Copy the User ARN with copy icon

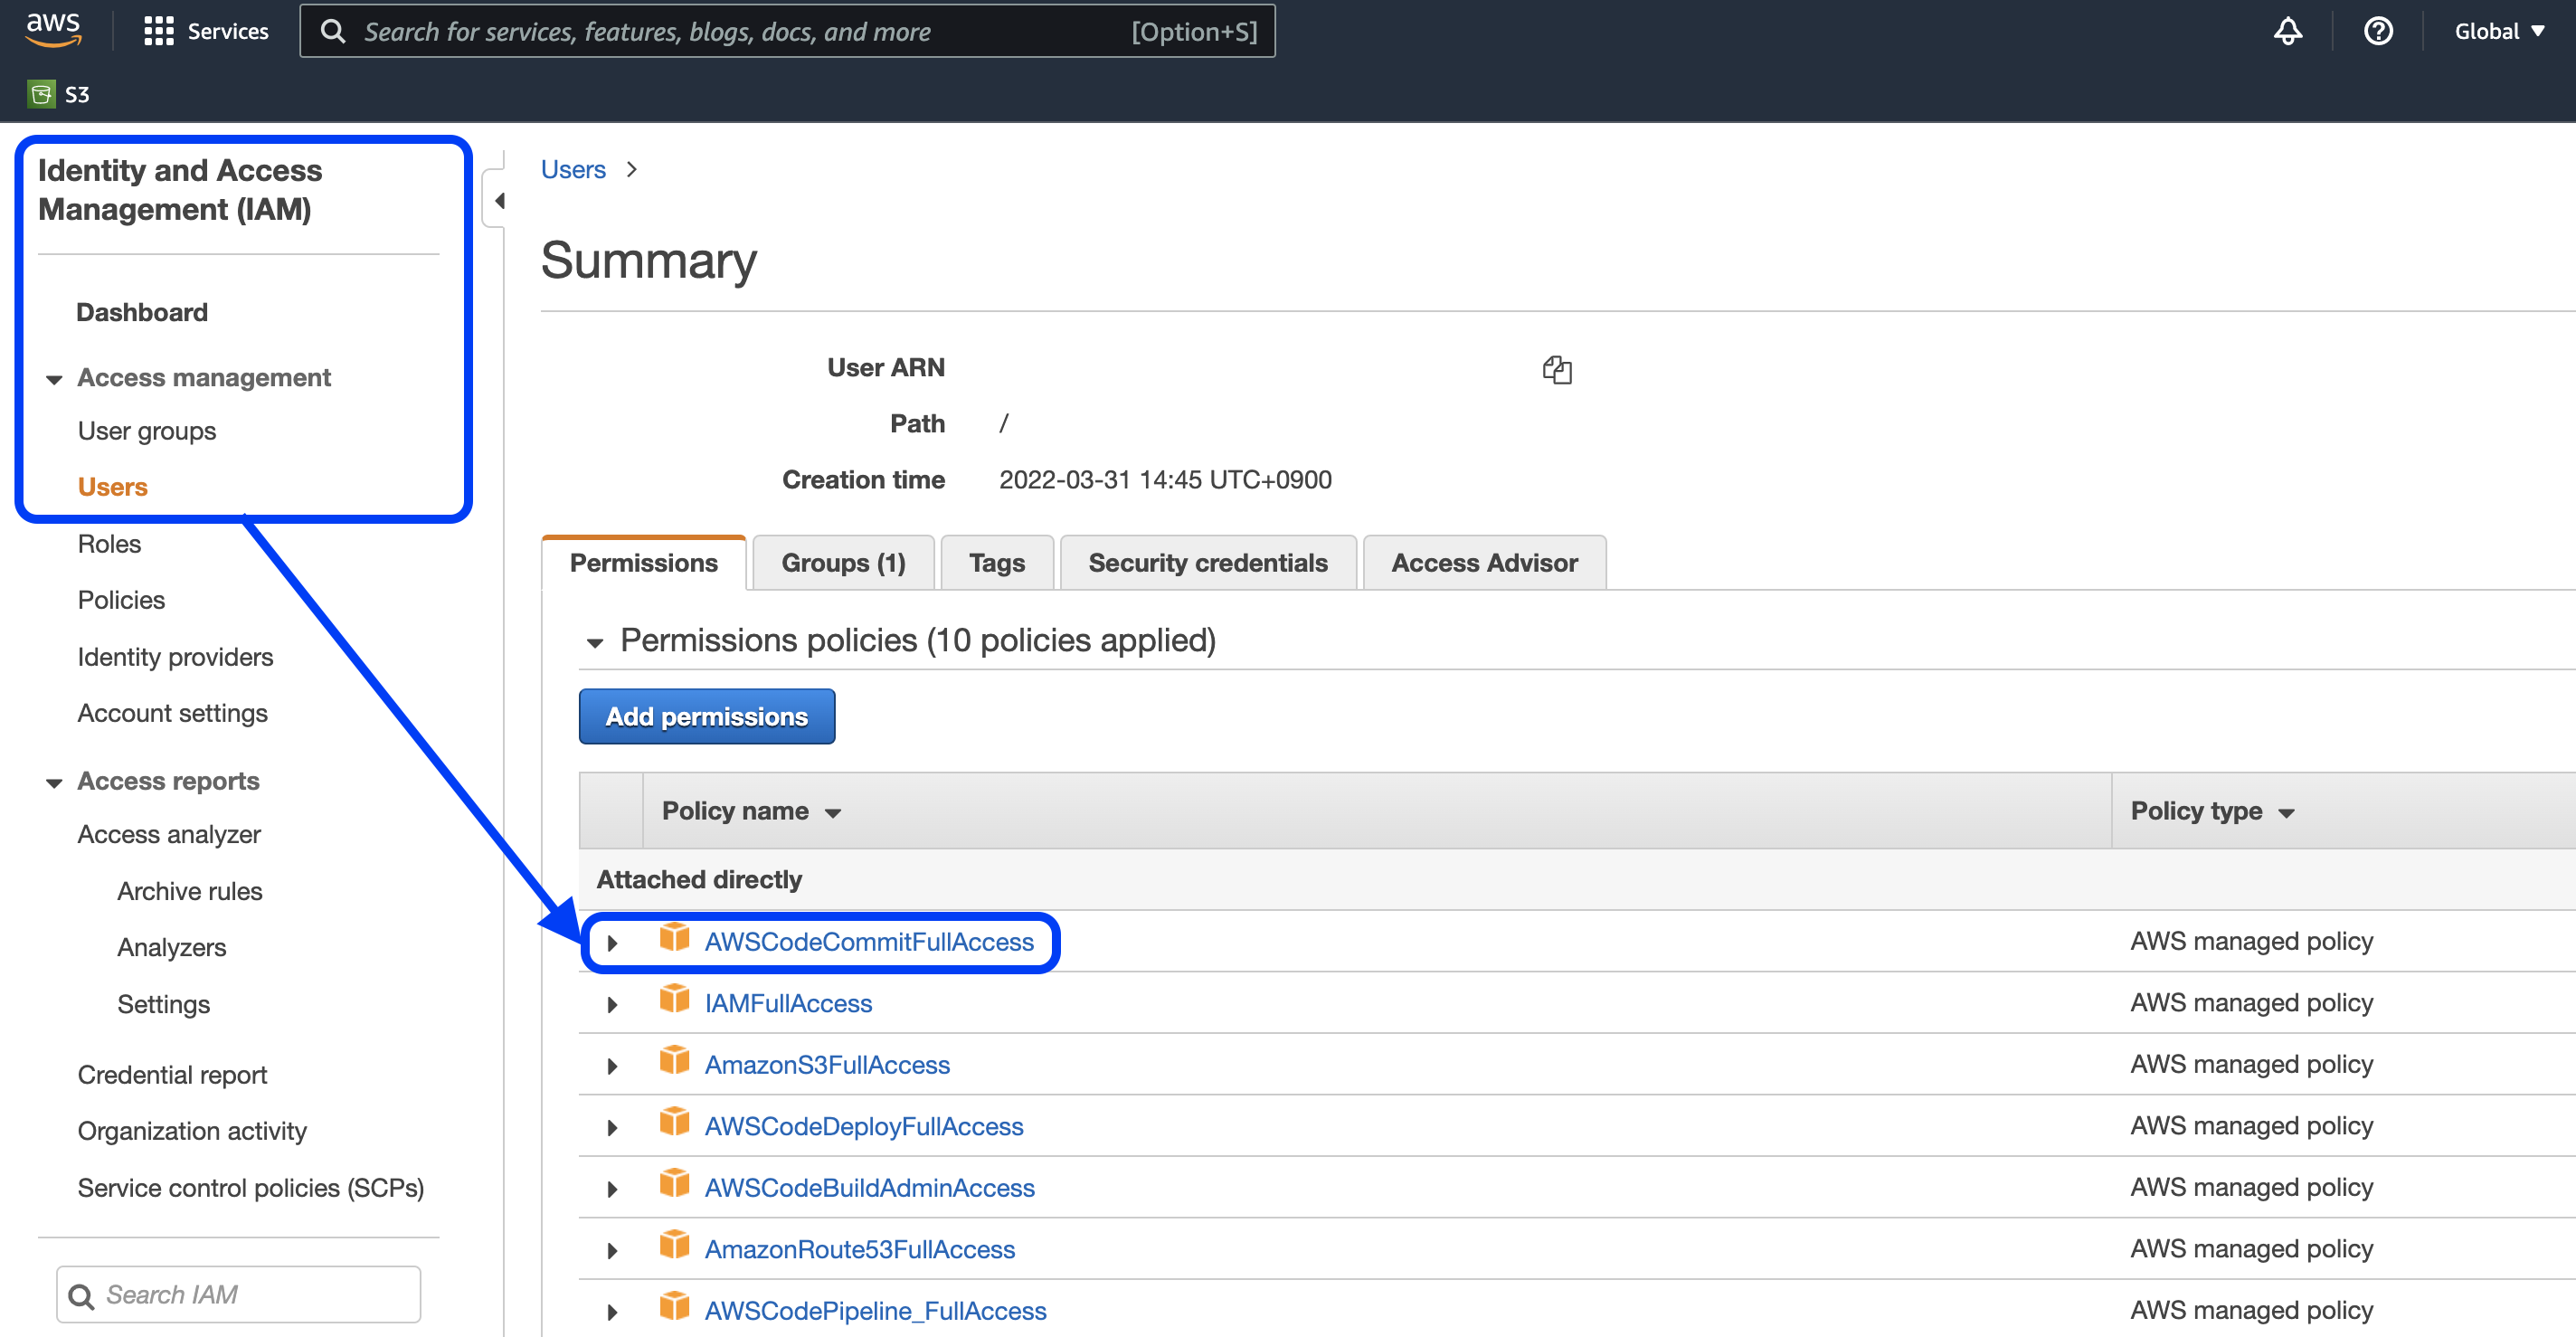point(1556,369)
